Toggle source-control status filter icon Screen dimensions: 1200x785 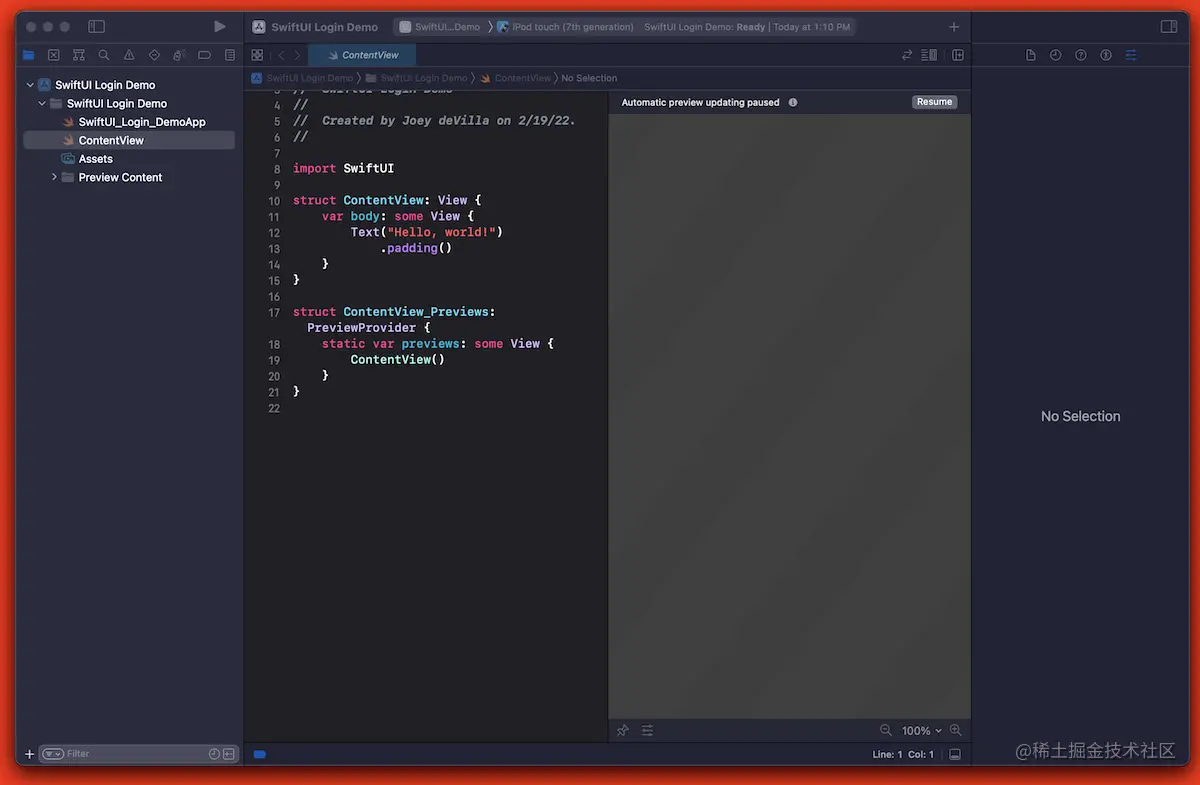(229, 754)
